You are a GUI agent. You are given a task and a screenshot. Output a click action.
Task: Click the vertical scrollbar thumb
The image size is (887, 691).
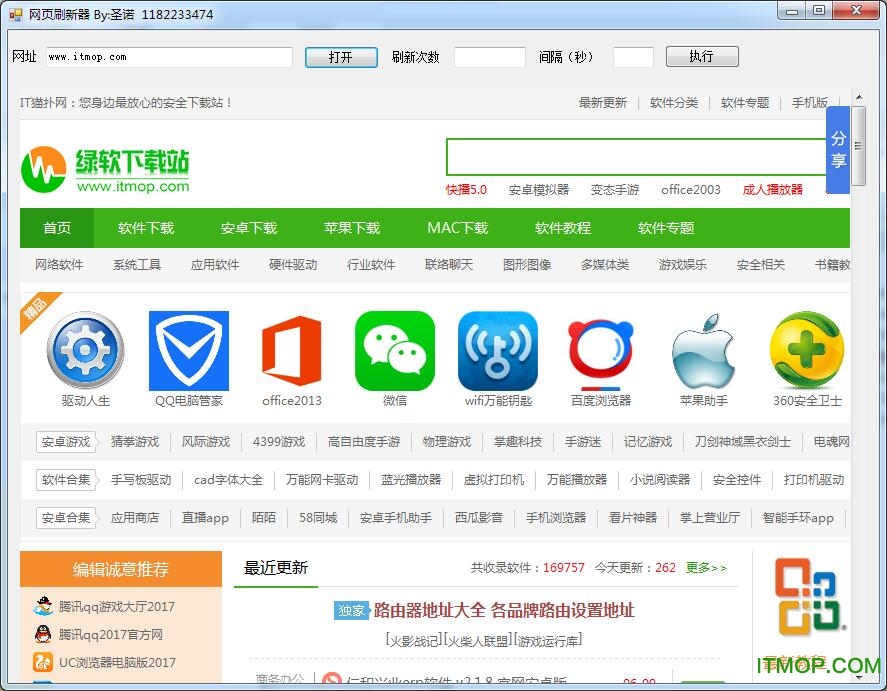[x=859, y=145]
